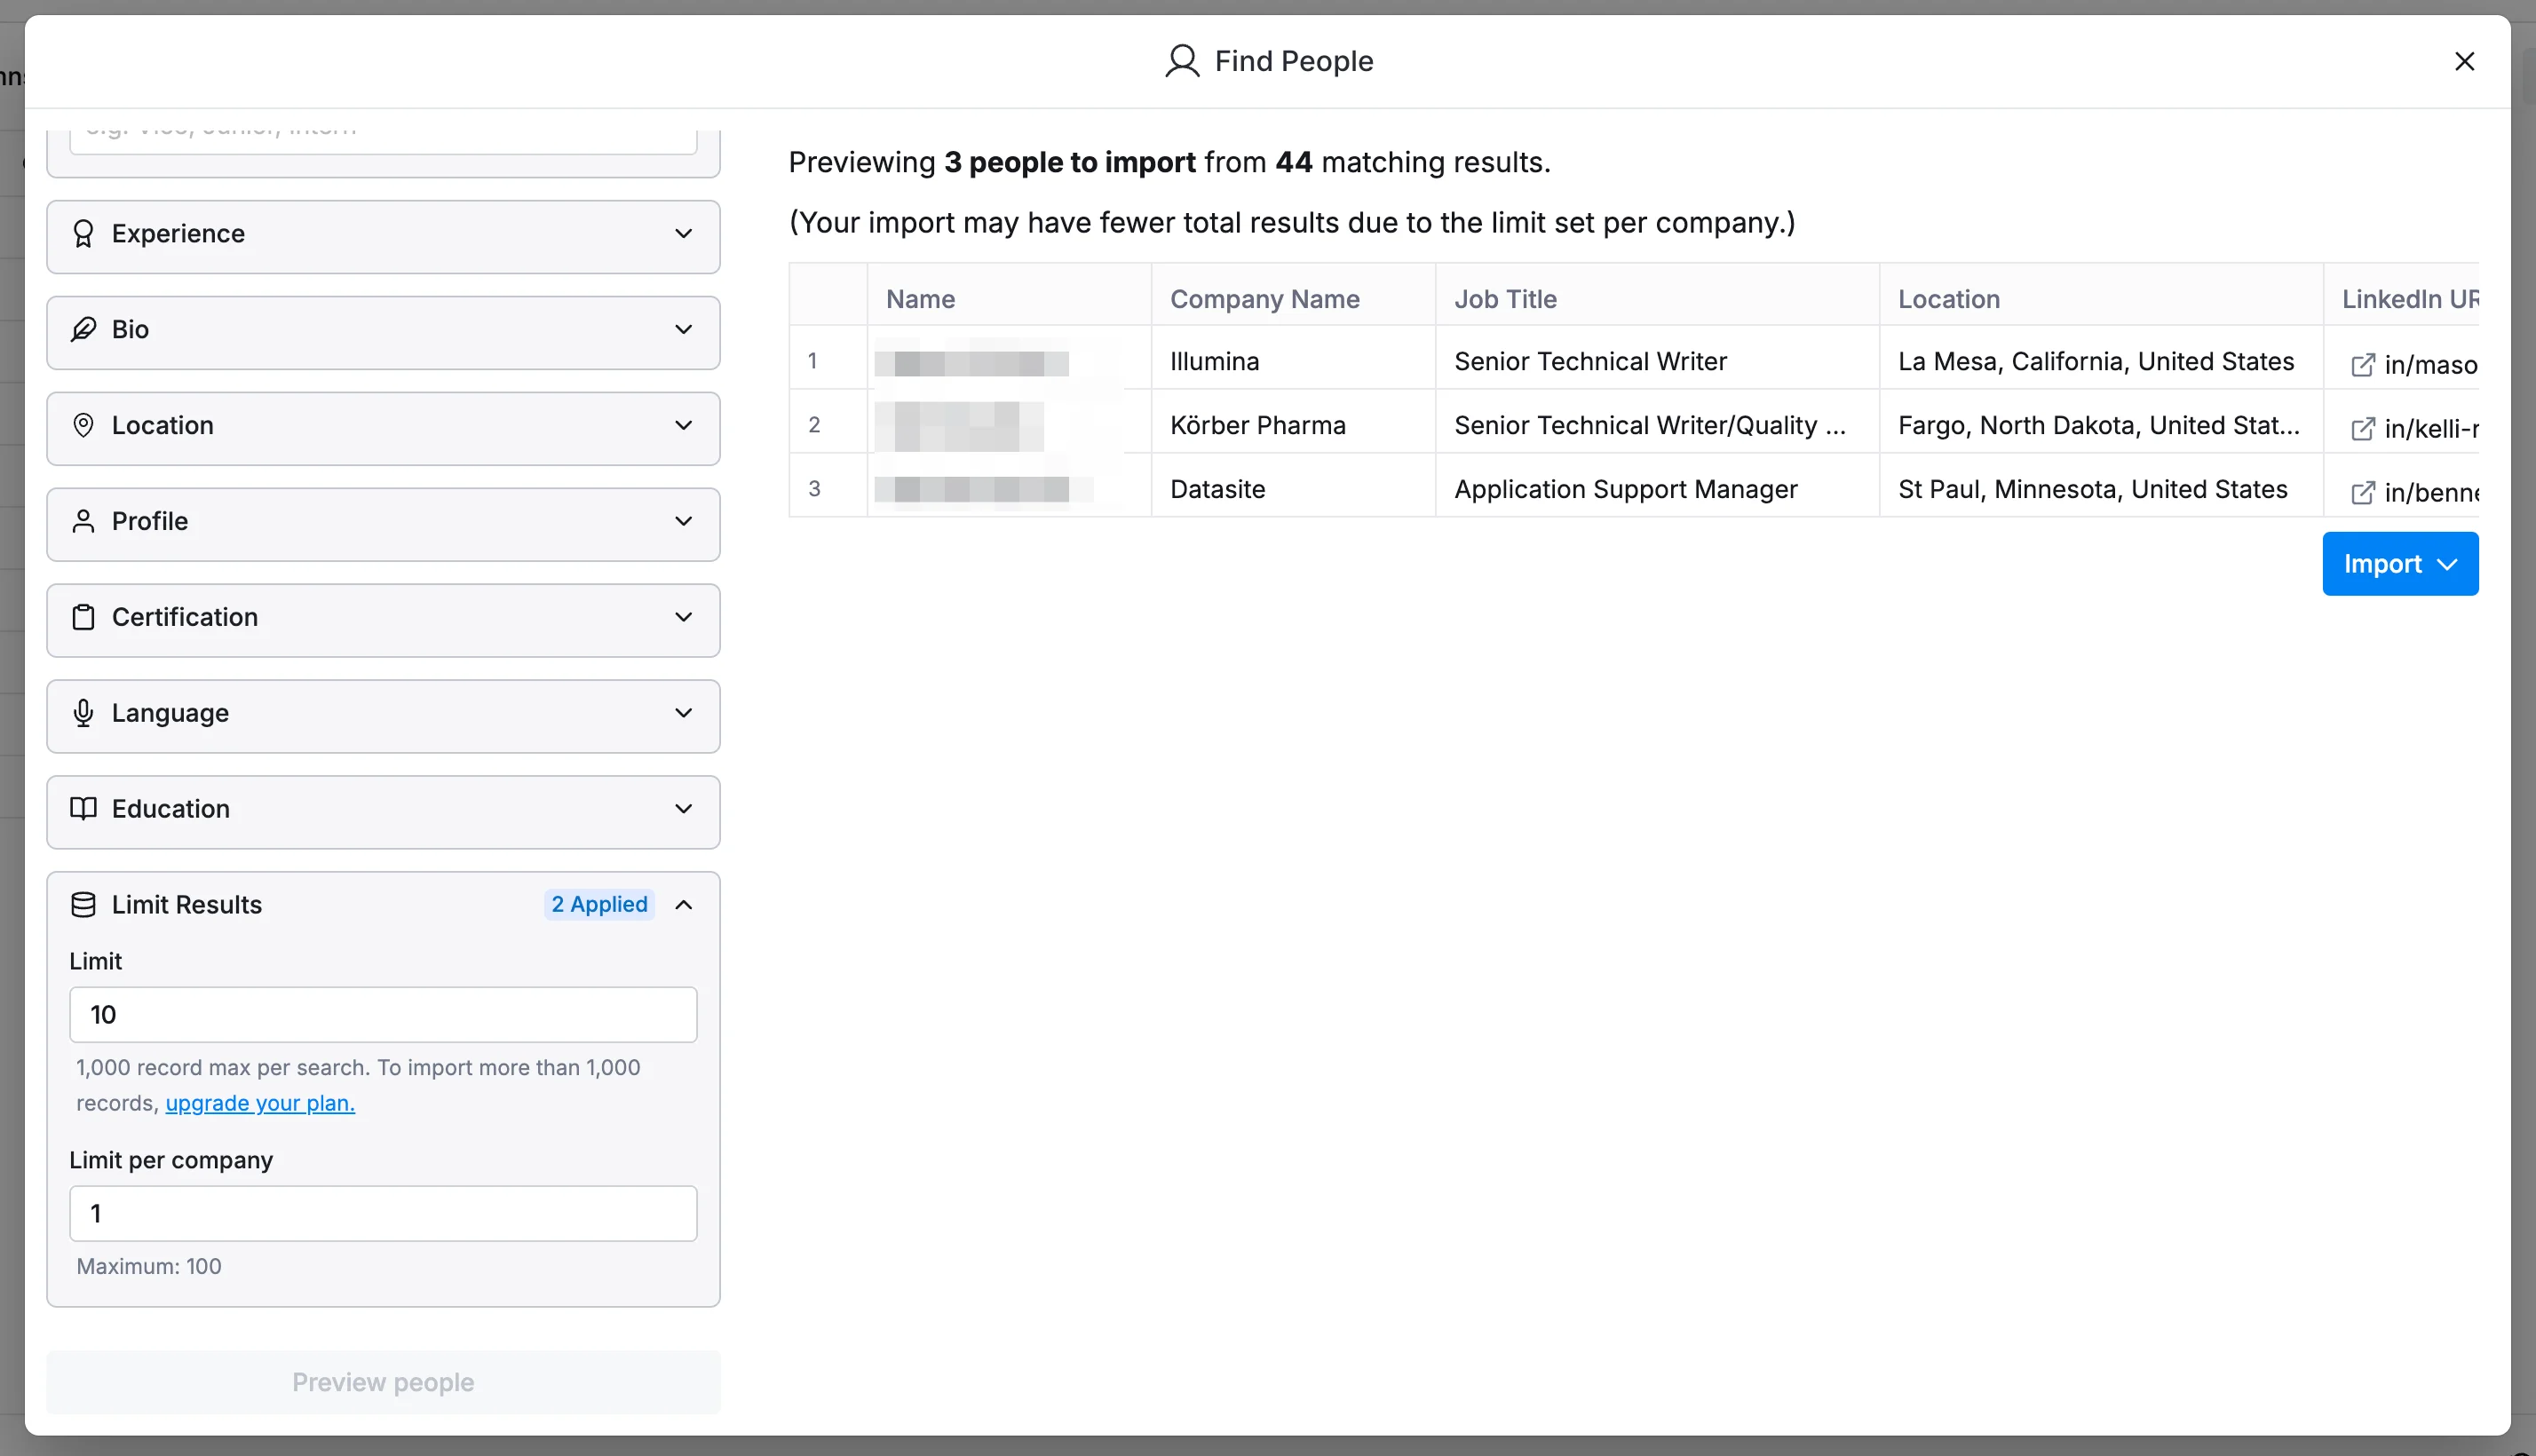
Task: Click the Limit per company input field
Action: [383, 1213]
